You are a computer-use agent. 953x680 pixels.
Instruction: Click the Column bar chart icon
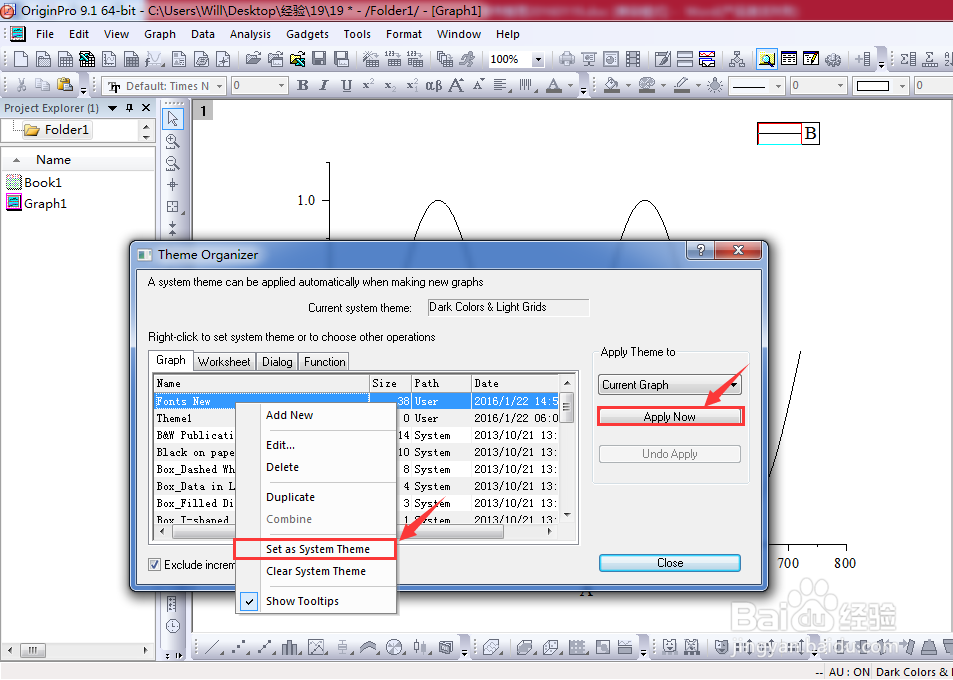(292, 648)
